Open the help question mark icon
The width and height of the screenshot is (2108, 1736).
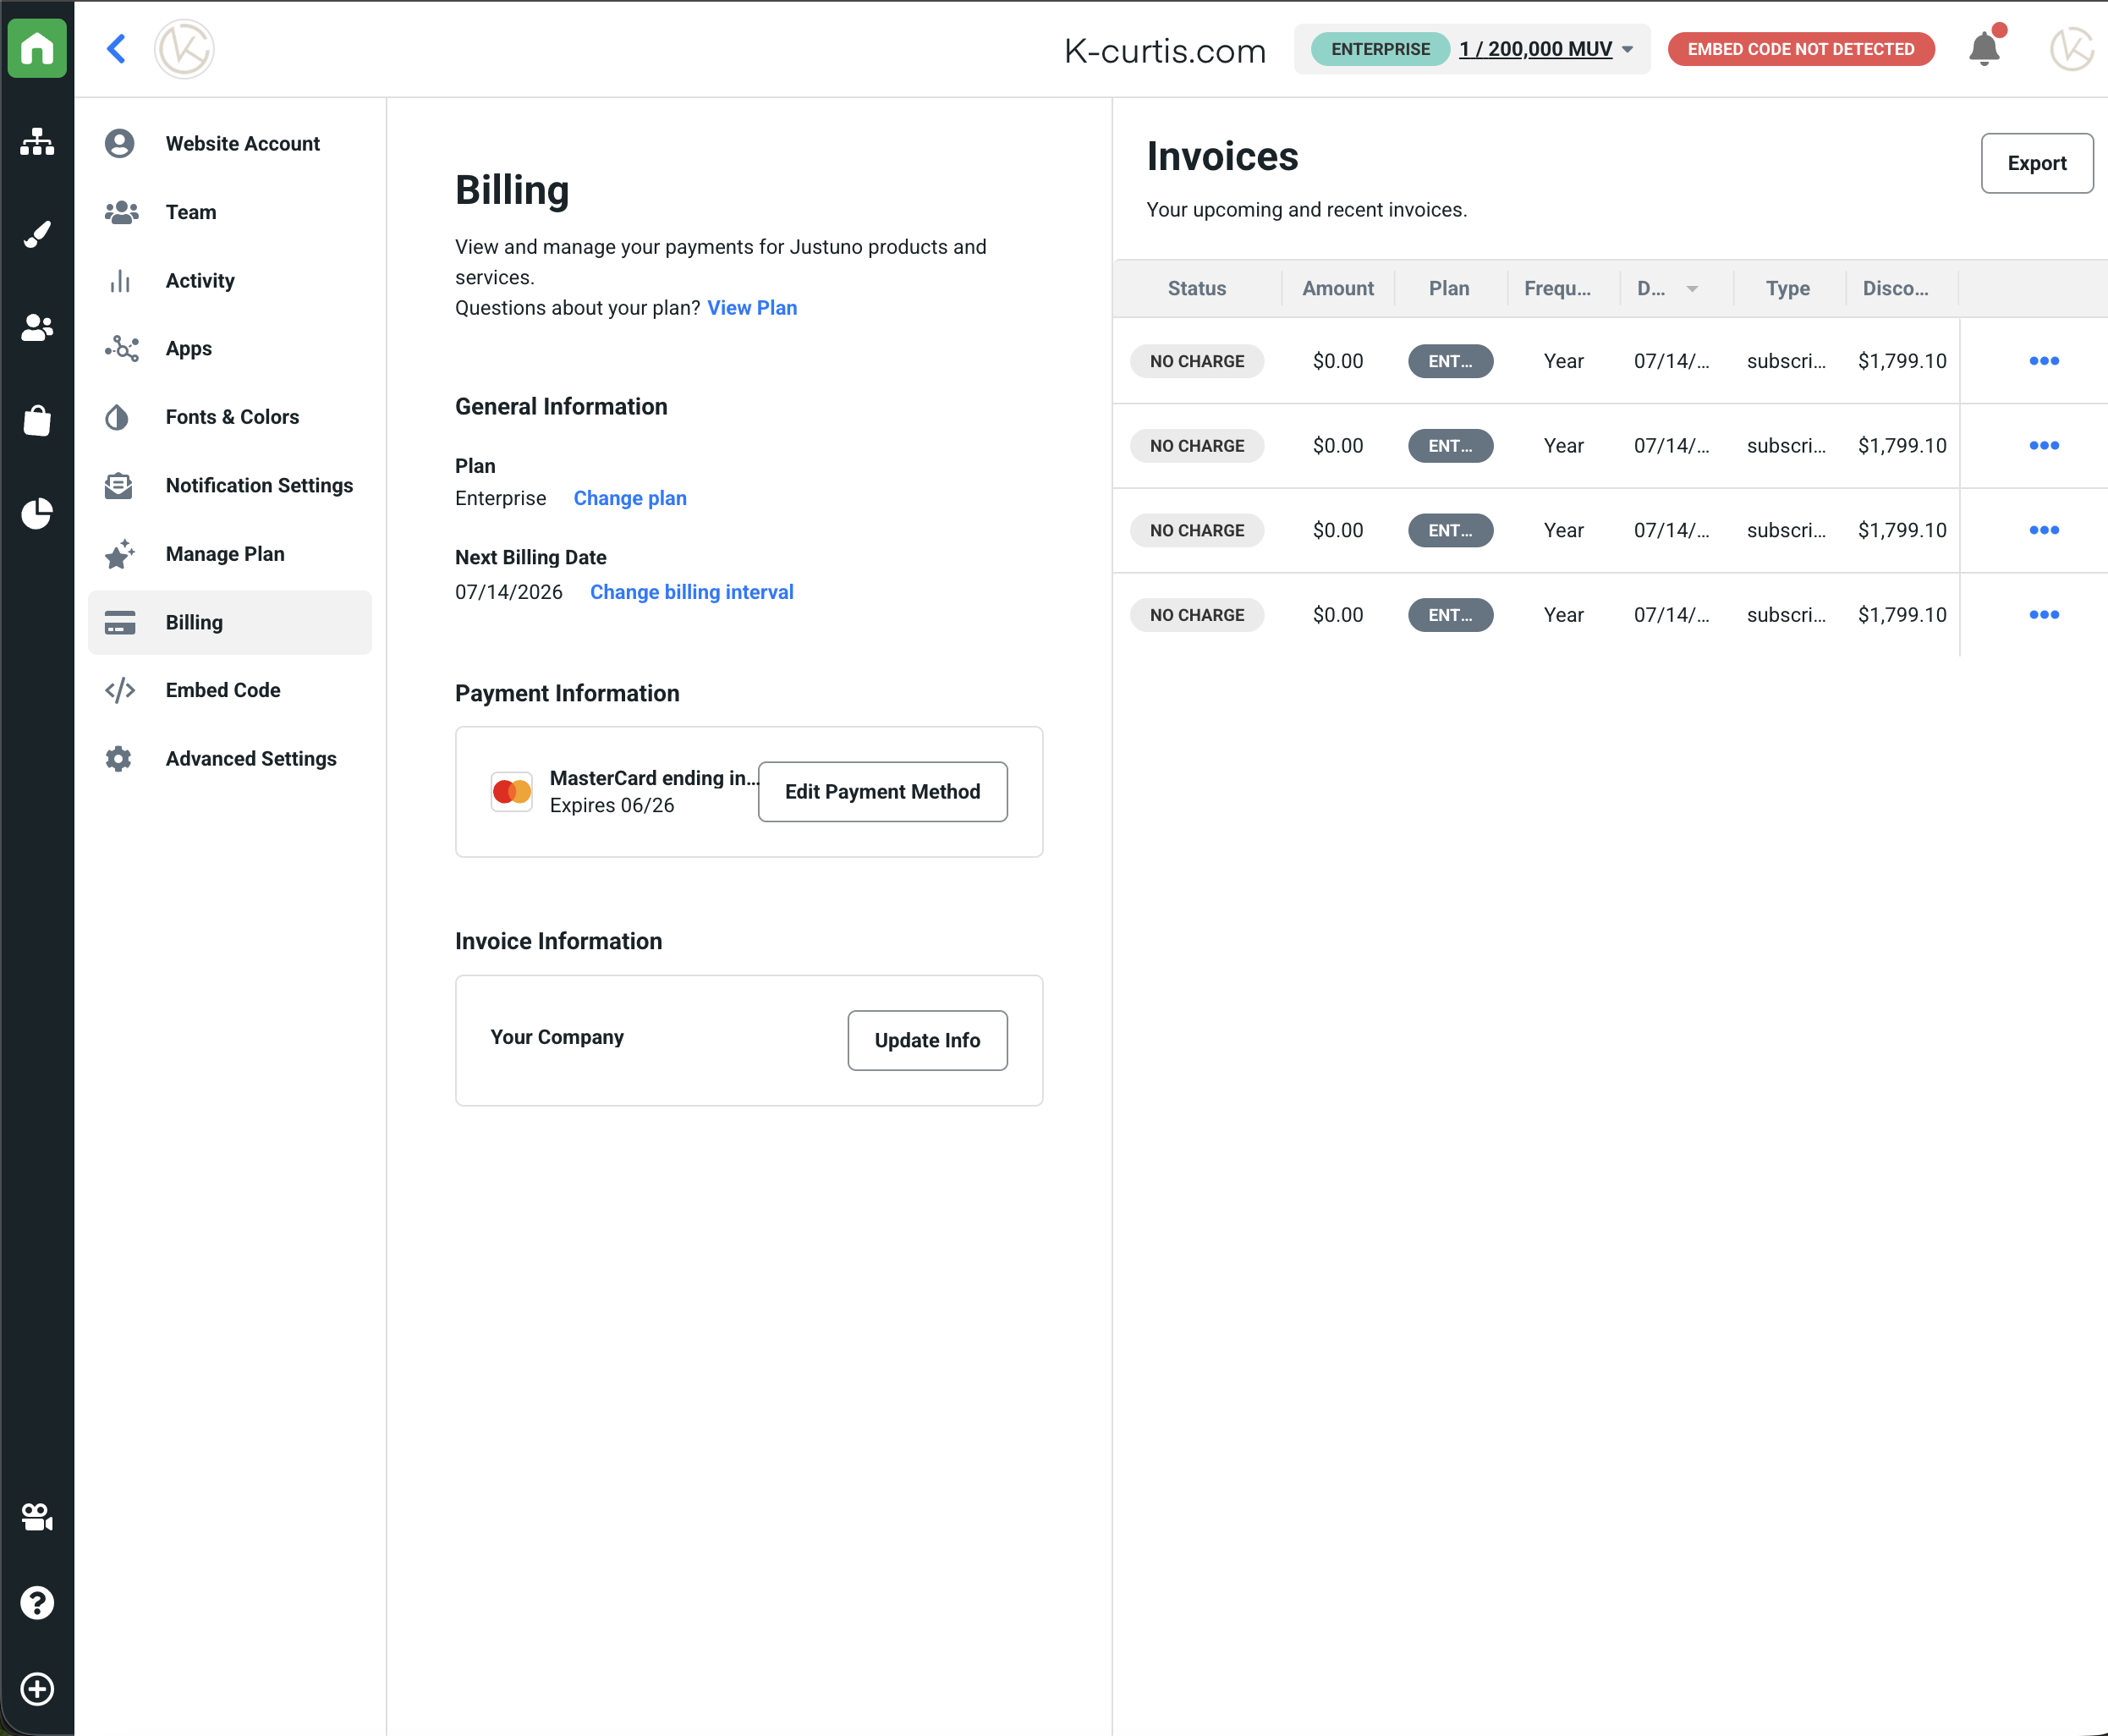point(37,1603)
